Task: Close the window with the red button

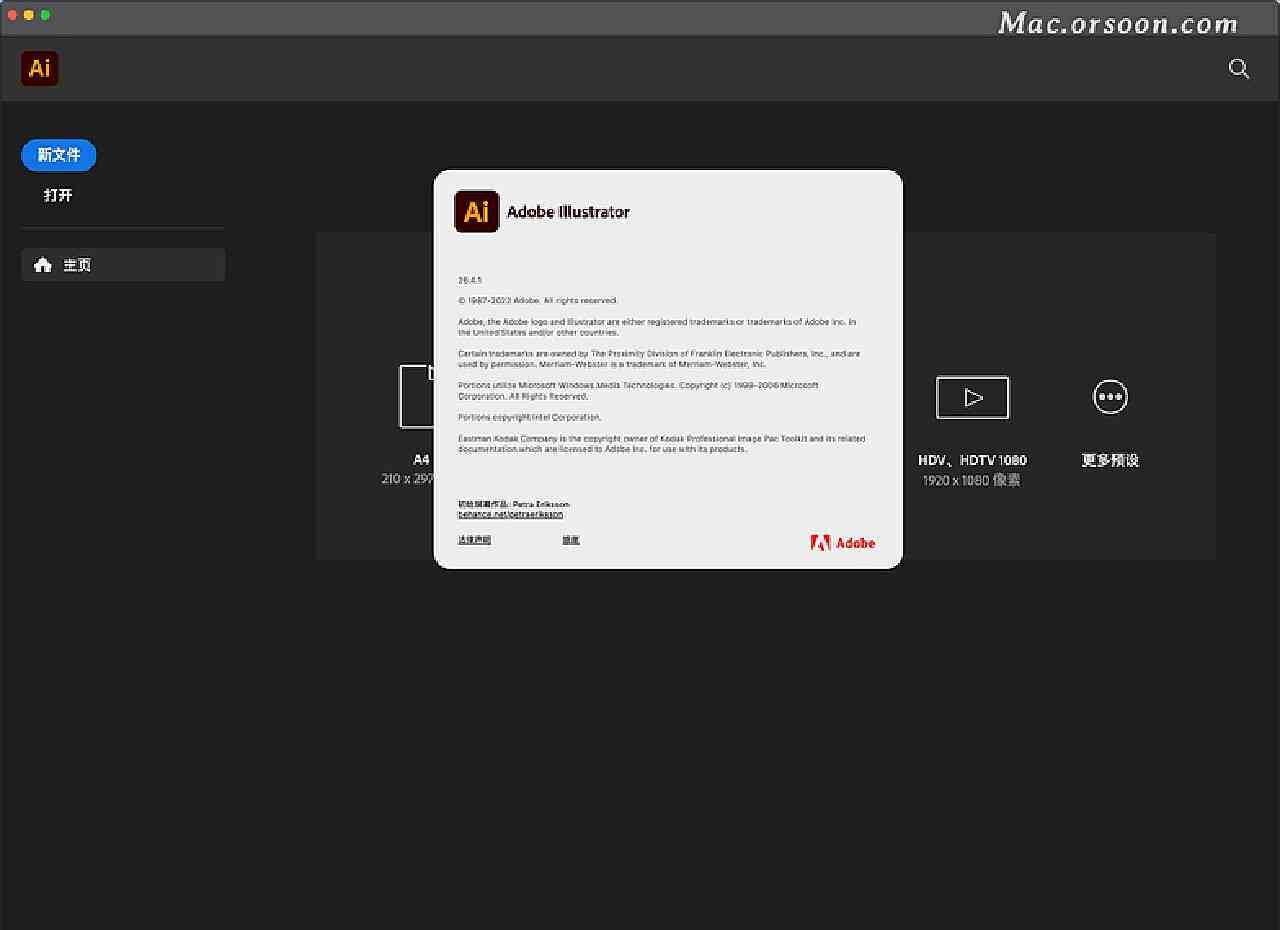Action: [13, 15]
